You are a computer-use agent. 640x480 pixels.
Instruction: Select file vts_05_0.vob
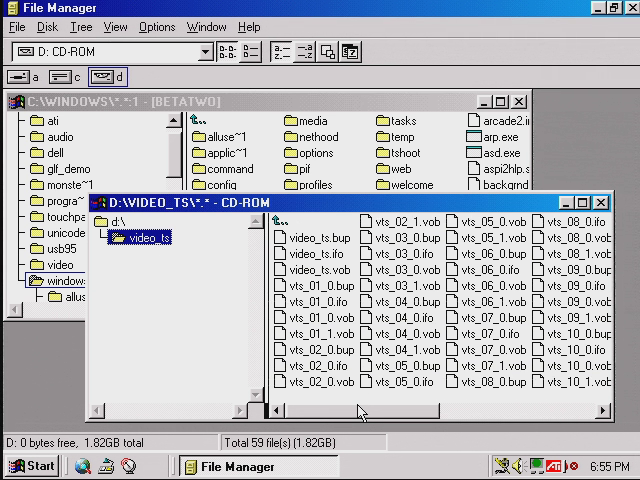pyautogui.click(x=487, y=222)
